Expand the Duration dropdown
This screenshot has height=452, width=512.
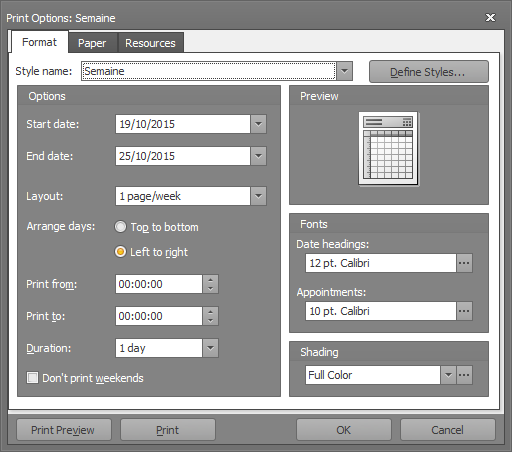210,348
